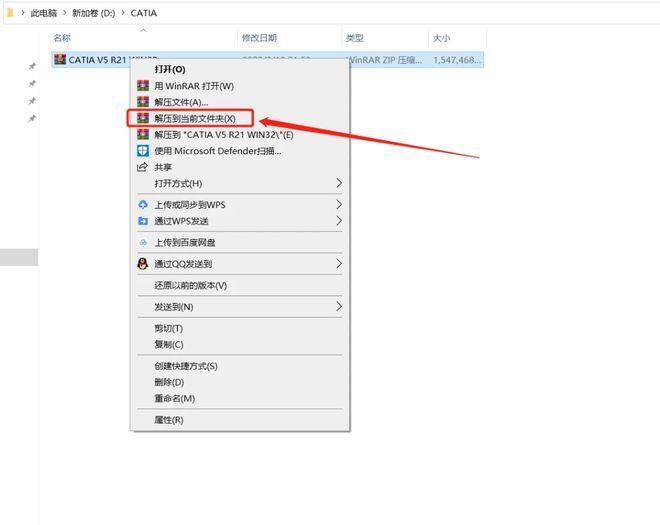Sort by 修改日期 column header
The image size is (660, 525).
click(x=259, y=38)
